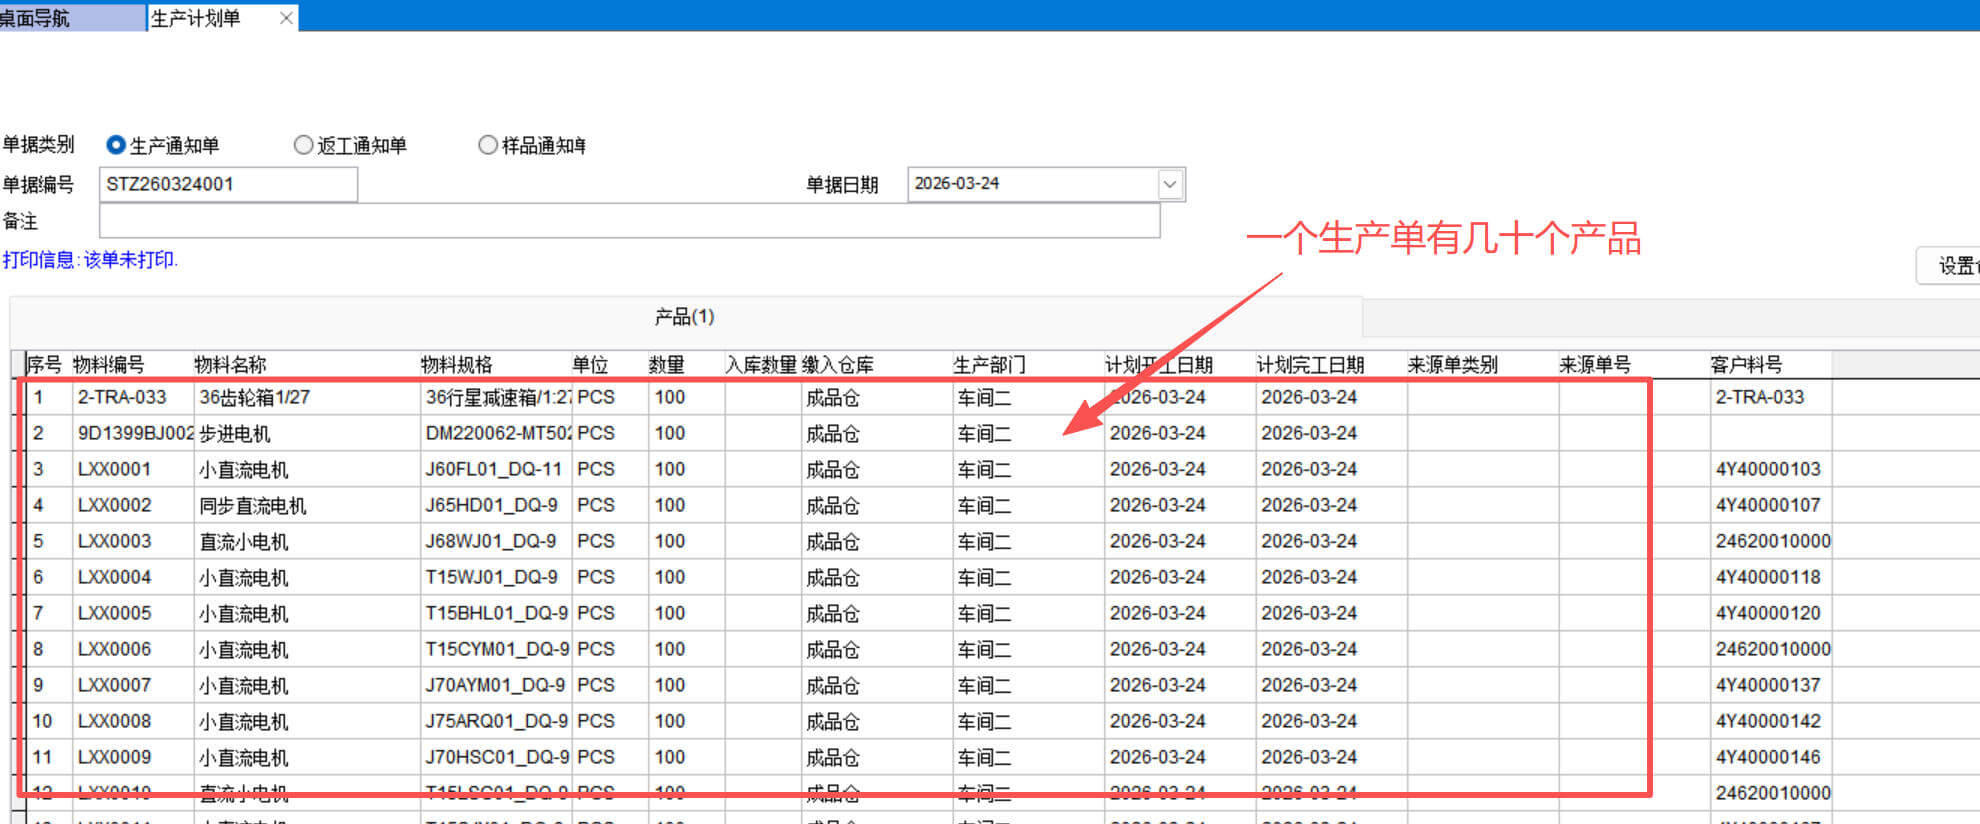The image size is (1980, 824).
Task: Close the 生产计划单 tab
Action: [286, 18]
